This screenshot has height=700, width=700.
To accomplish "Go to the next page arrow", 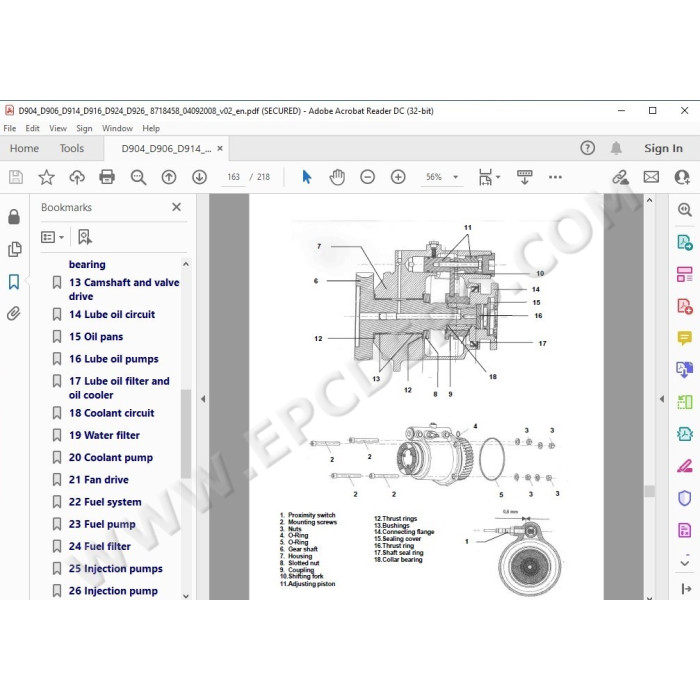I will pos(200,177).
